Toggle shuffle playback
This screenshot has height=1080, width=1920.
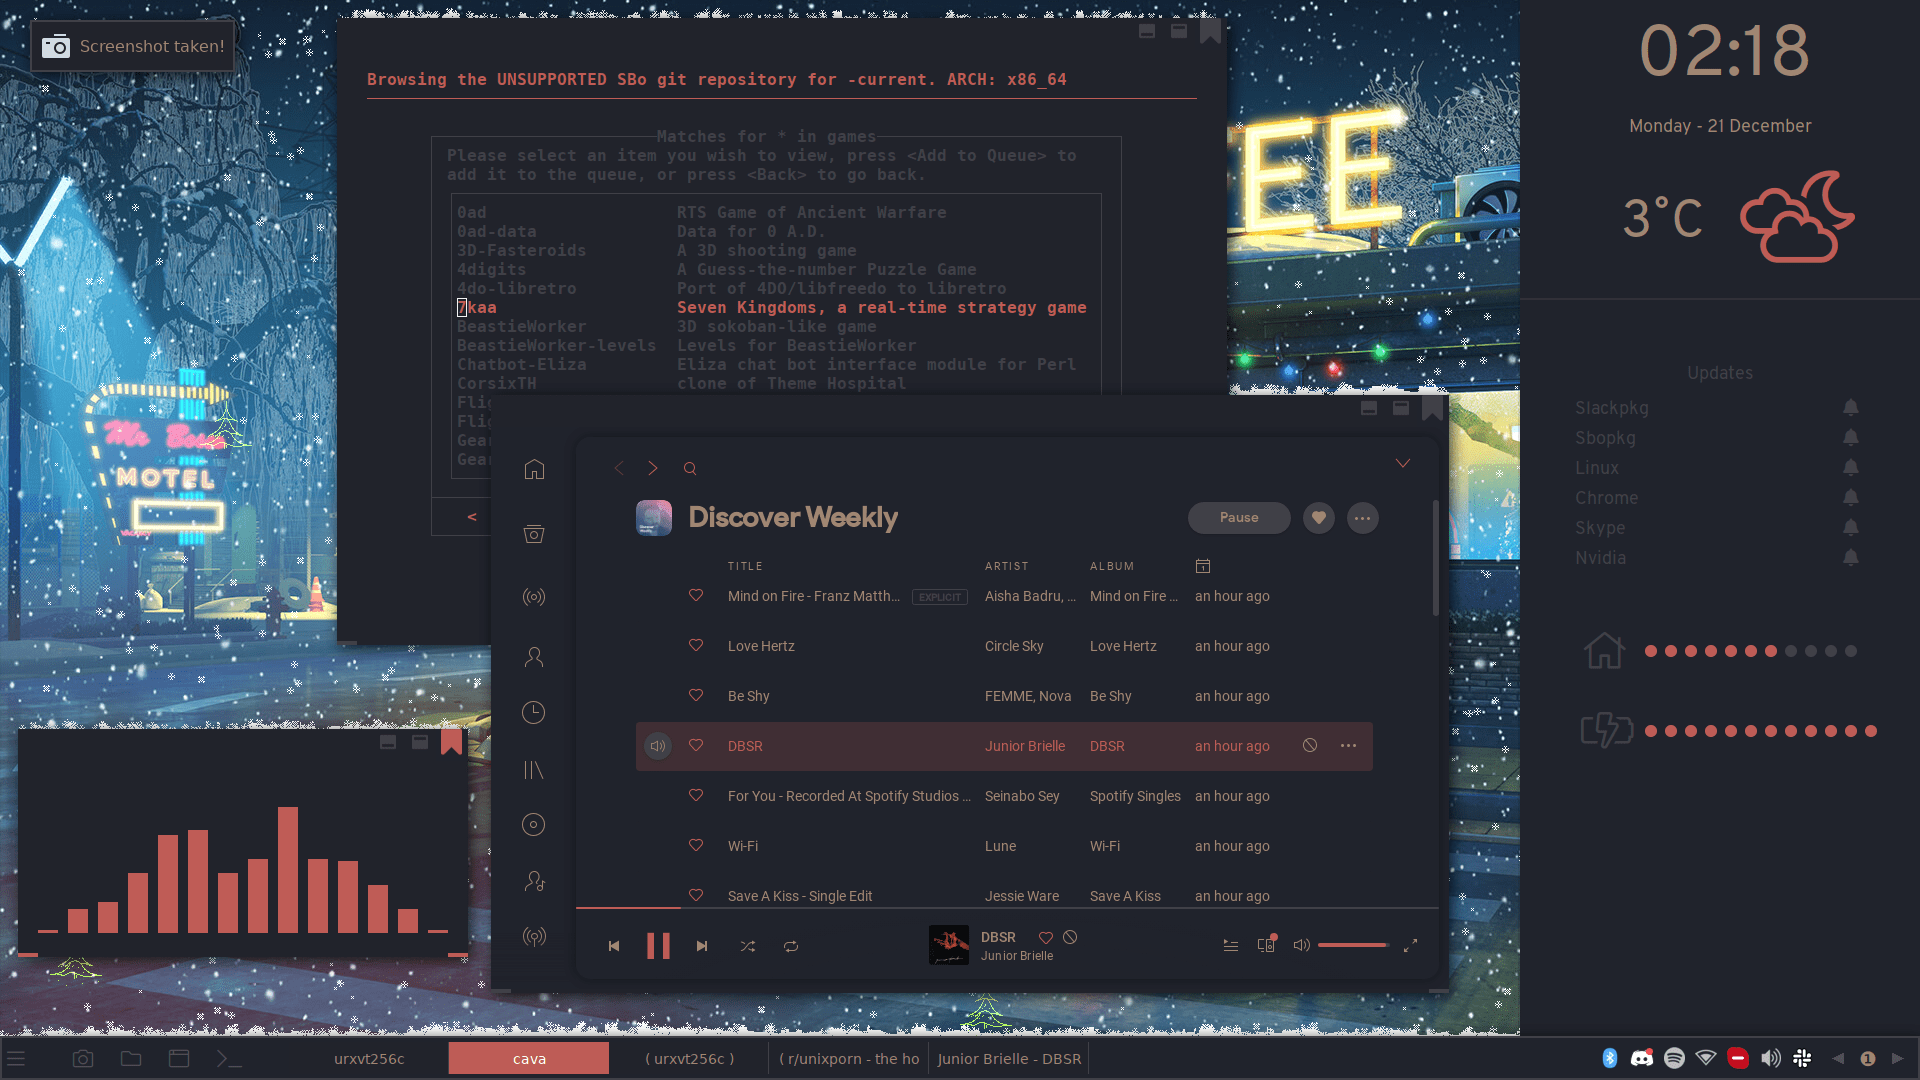pyautogui.click(x=748, y=946)
